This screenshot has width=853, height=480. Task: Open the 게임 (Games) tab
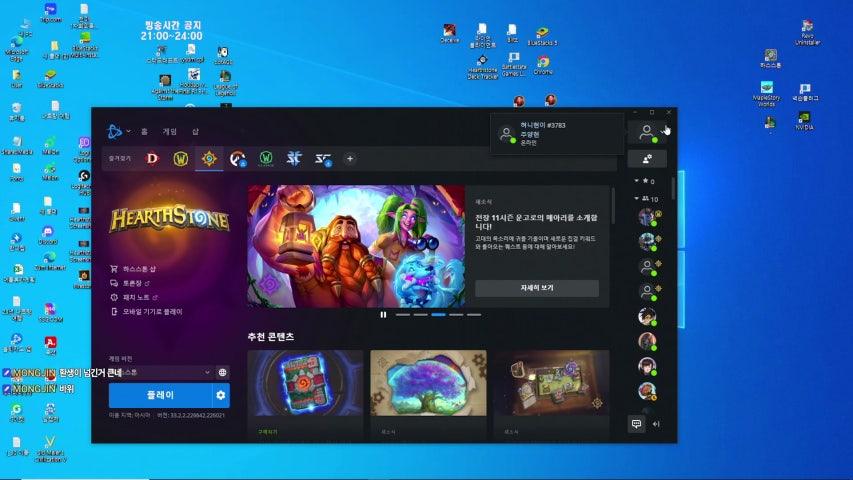[x=170, y=132]
